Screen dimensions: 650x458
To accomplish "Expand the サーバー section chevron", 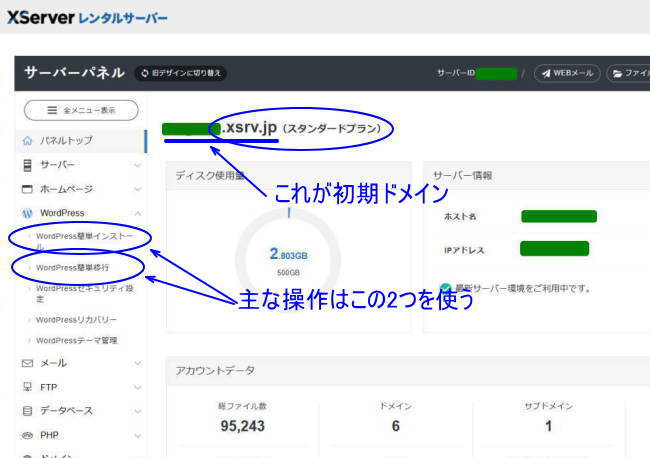I will click(x=137, y=164).
